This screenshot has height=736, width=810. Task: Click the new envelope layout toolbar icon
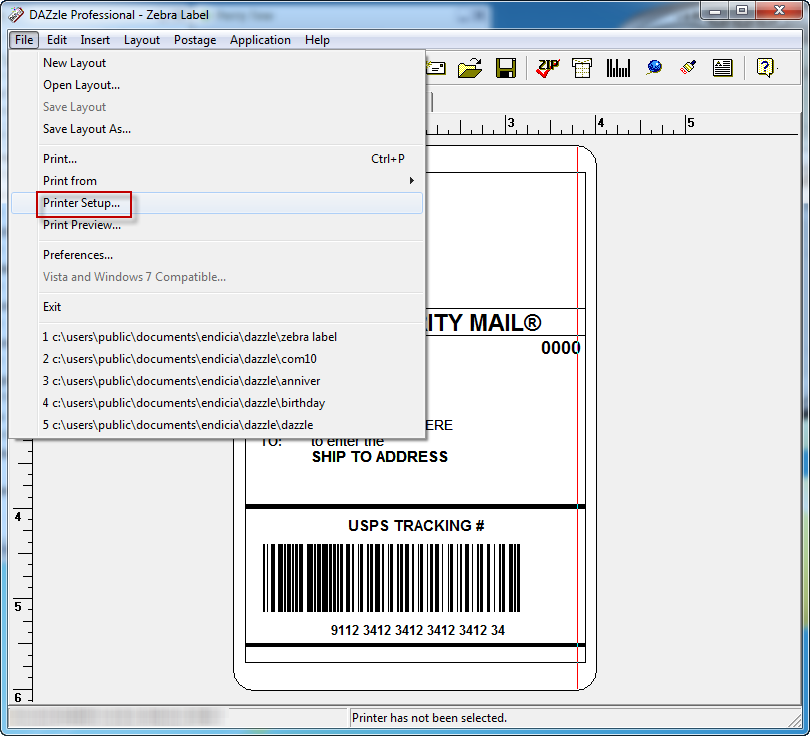pos(436,68)
